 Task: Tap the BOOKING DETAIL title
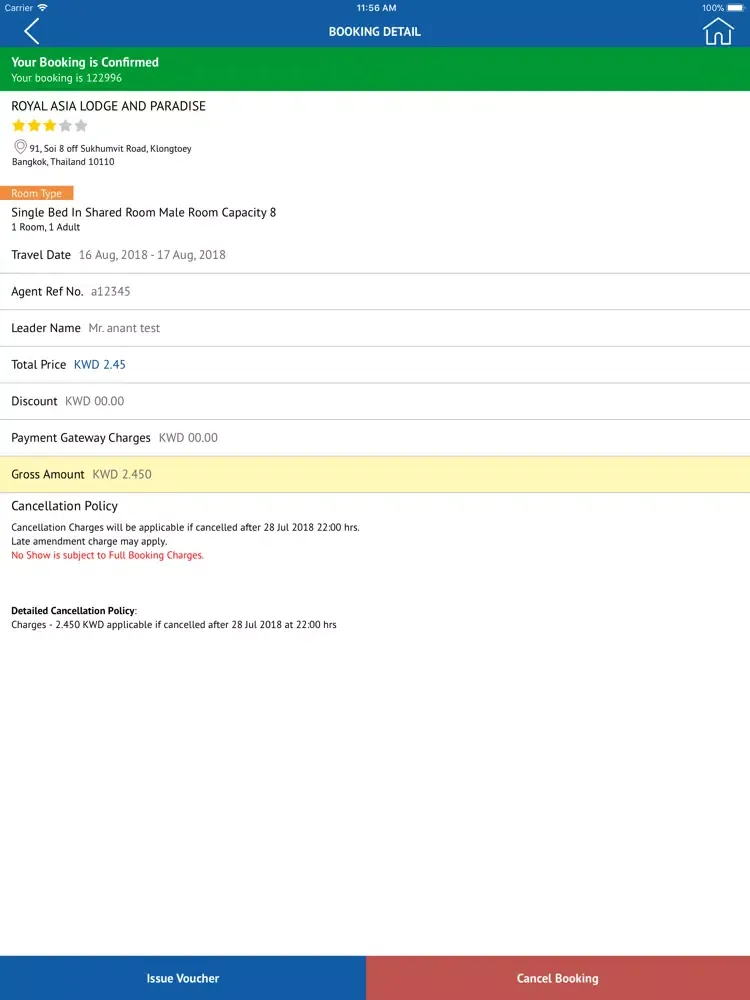(x=374, y=31)
